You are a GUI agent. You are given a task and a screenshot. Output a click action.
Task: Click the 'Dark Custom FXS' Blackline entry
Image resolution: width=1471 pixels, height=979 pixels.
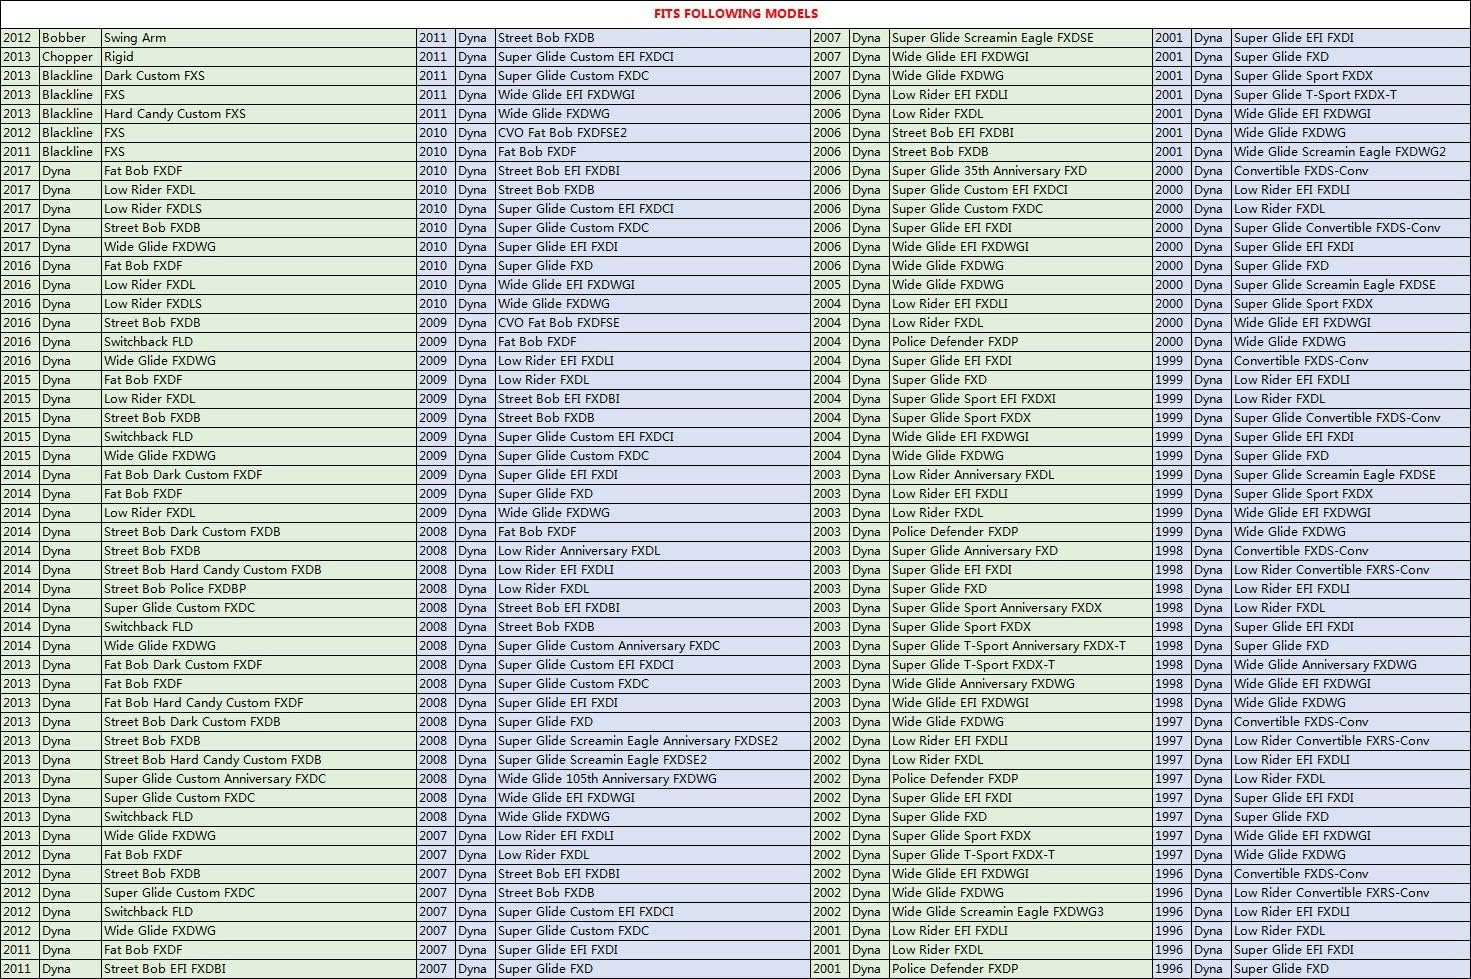pos(154,76)
